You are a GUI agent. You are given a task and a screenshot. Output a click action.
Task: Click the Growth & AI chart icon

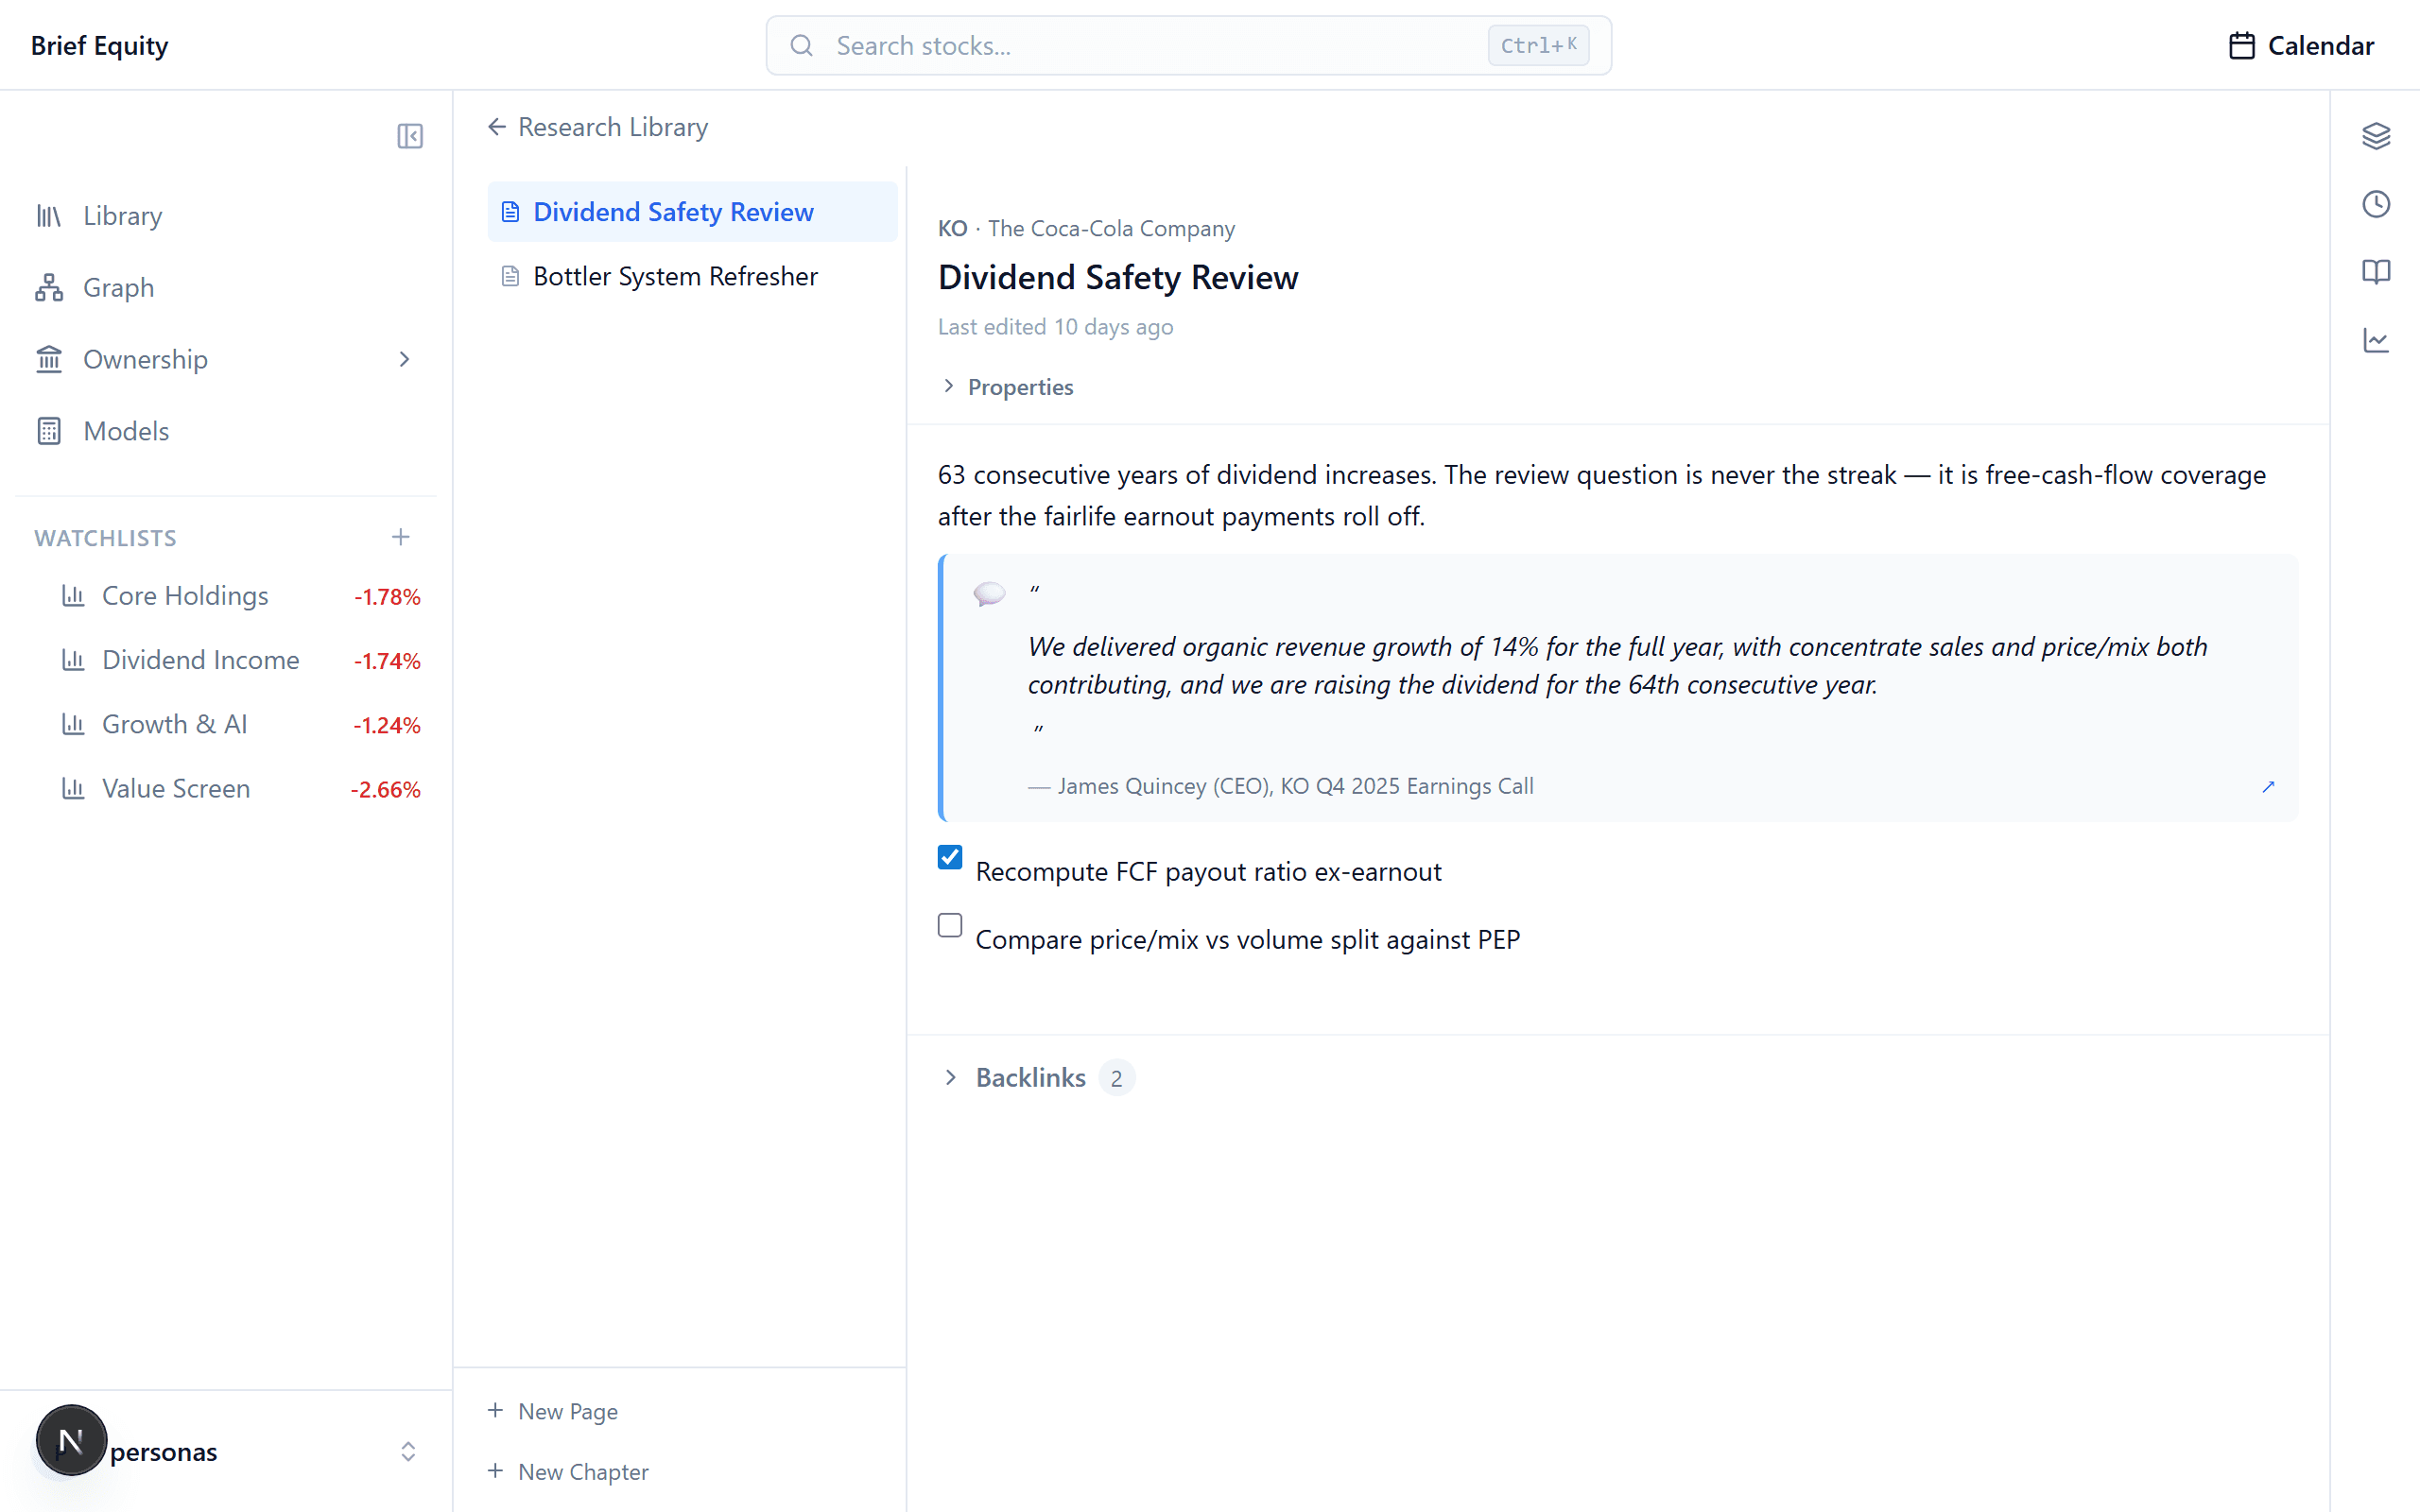click(73, 724)
